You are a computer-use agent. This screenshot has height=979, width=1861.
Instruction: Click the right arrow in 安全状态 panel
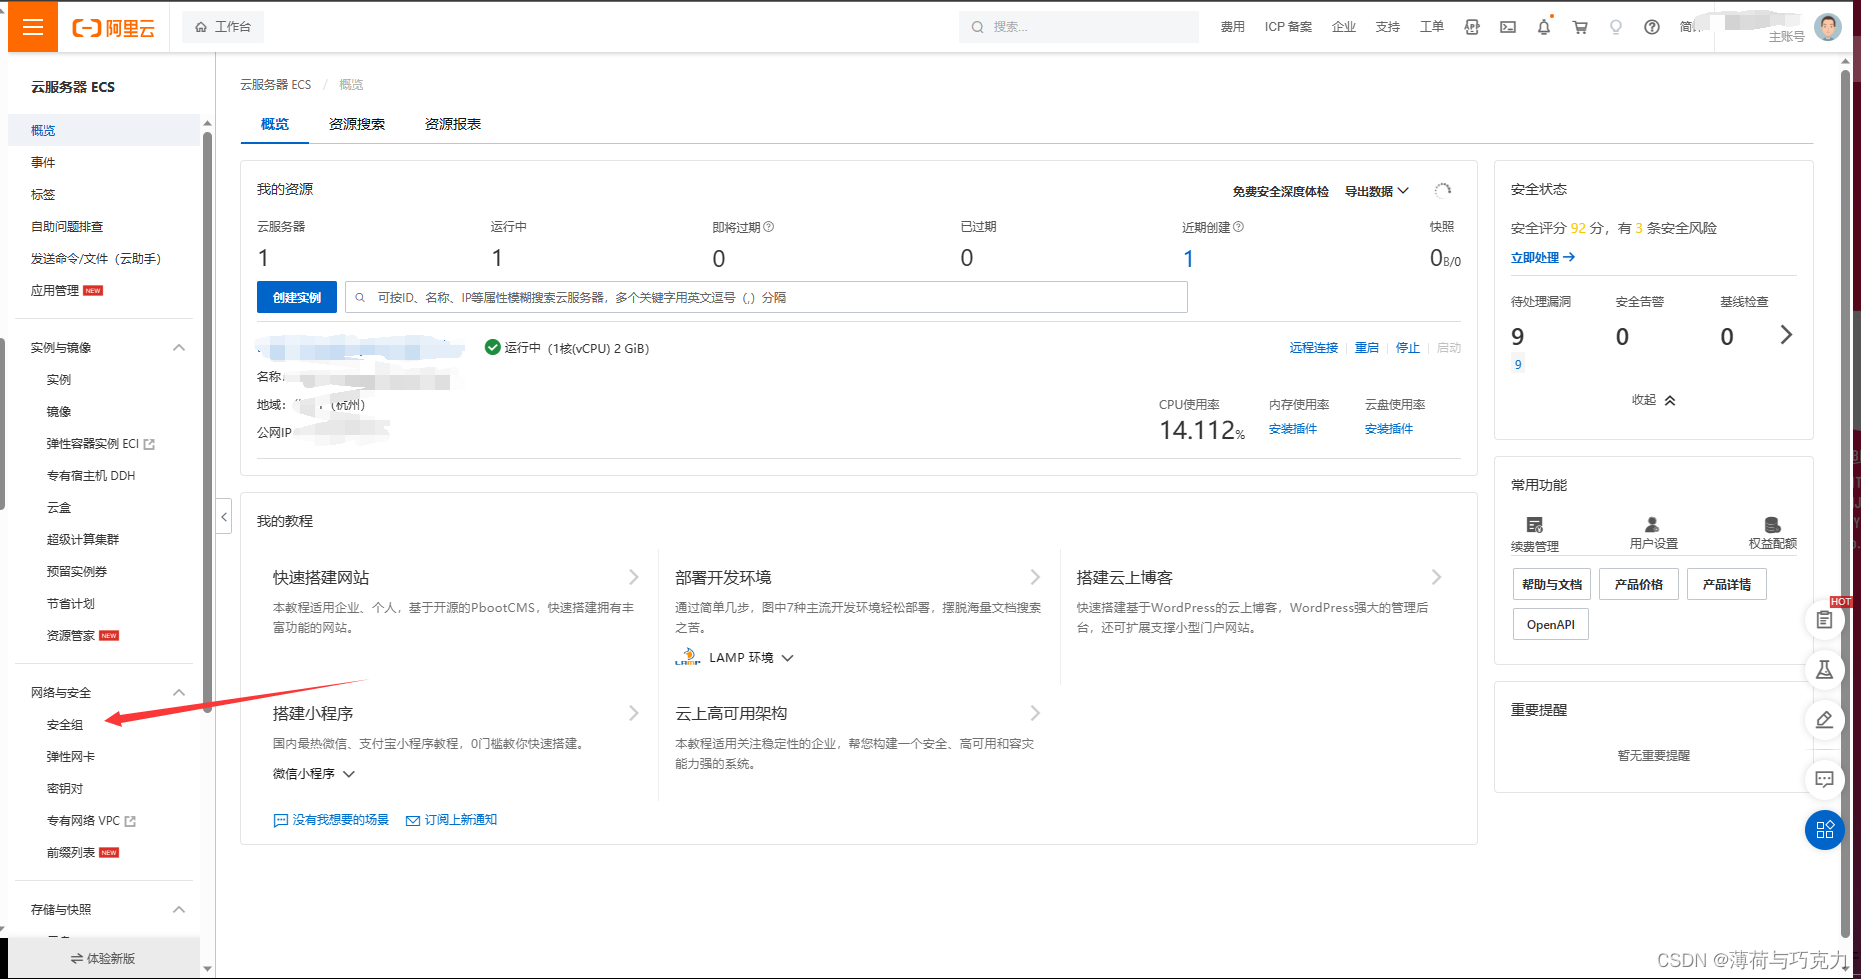[1786, 335]
